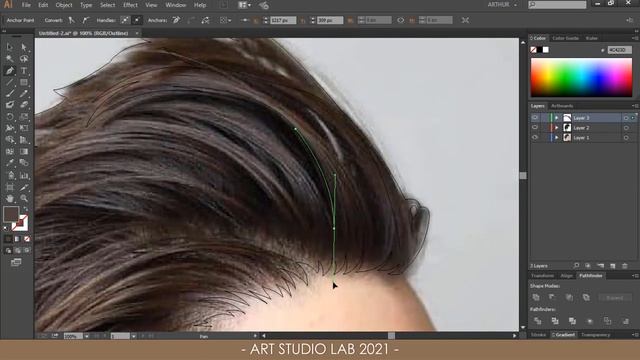The height and width of the screenshot is (360, 640).
Task: Click the Fill color swatch in toolbox
Action: click(11, 214)
